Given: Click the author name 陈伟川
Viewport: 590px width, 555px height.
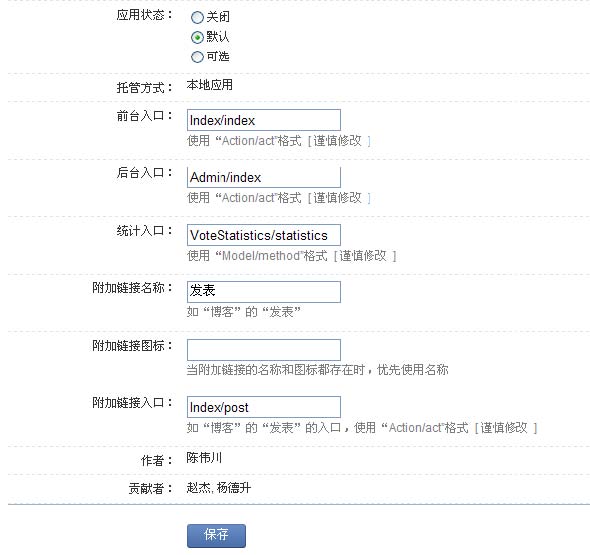Looking at the screenshot, I should 204,458.
